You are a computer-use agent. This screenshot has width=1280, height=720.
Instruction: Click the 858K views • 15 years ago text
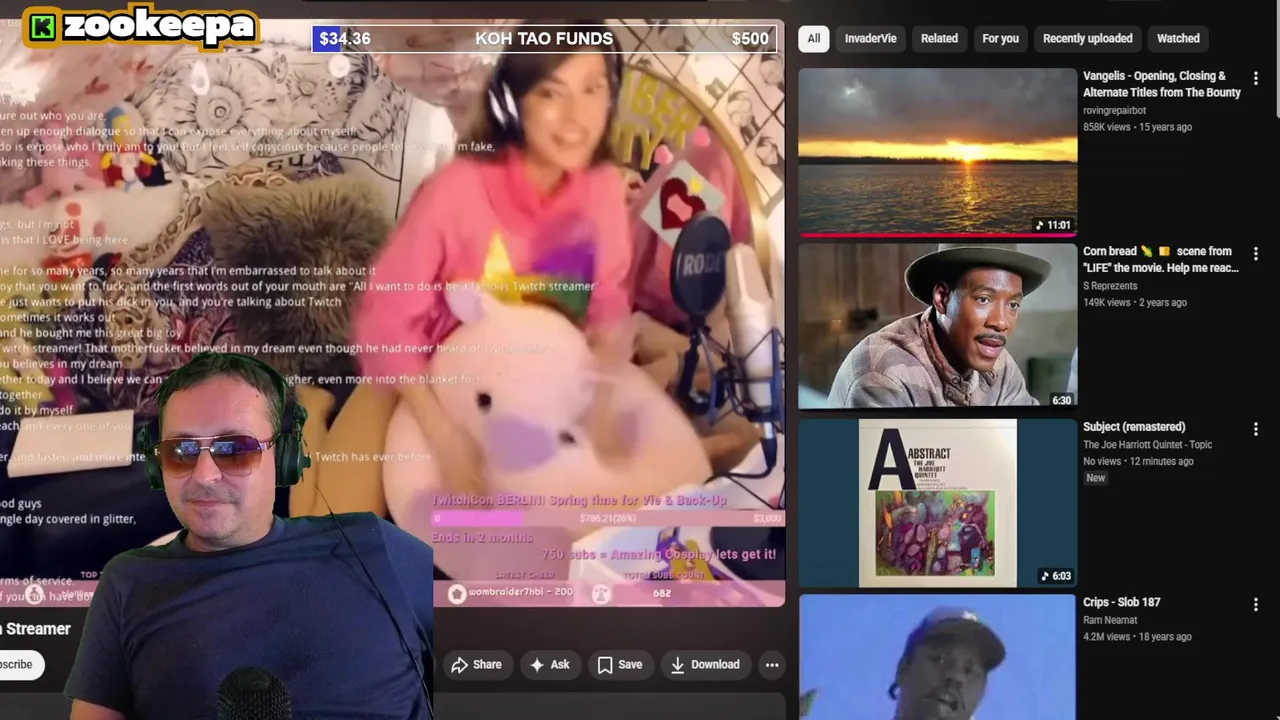1137,127
